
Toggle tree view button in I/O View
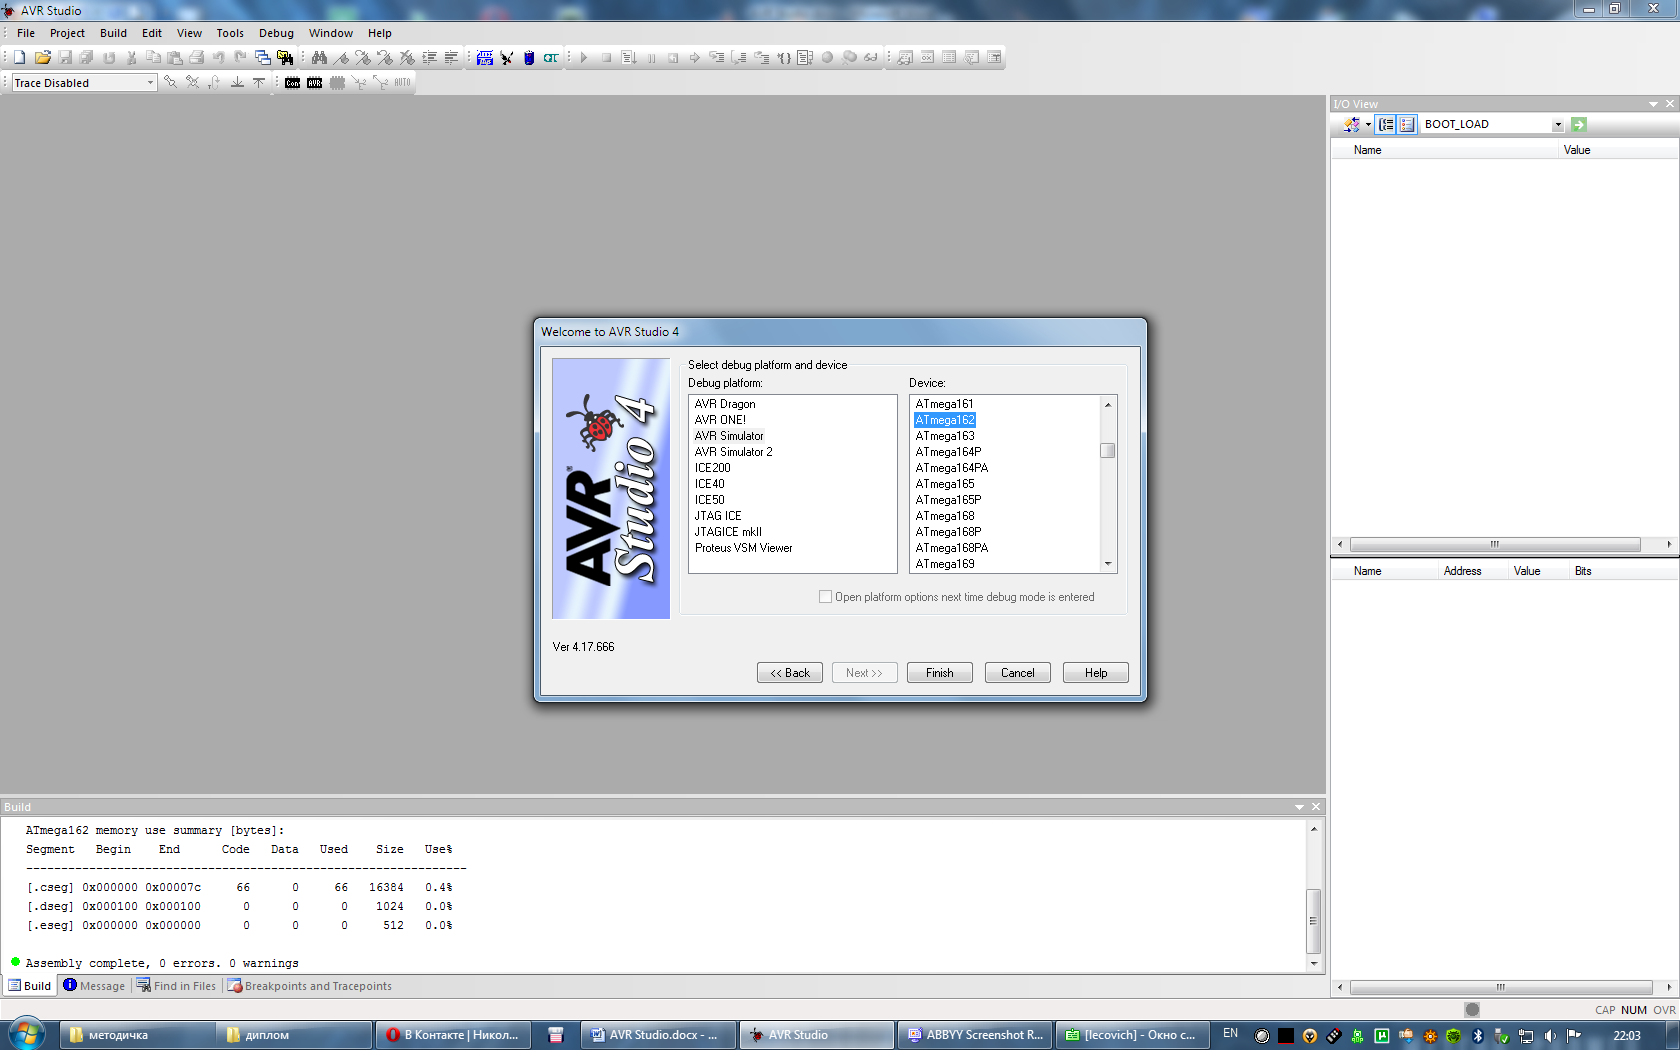pyautogui.click(x=1386, y=124)
